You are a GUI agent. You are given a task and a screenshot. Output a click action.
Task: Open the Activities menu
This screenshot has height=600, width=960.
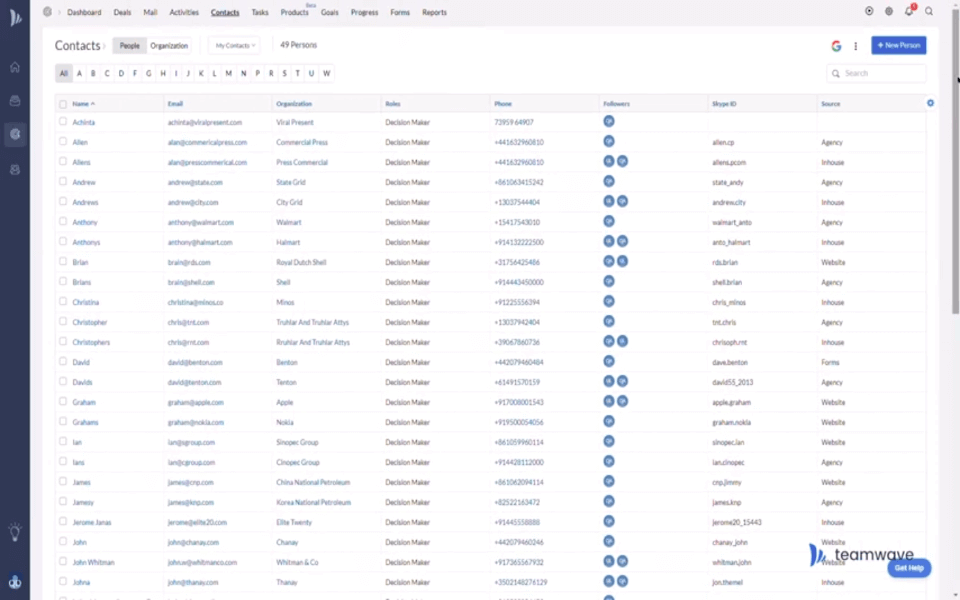pos(184,12)
